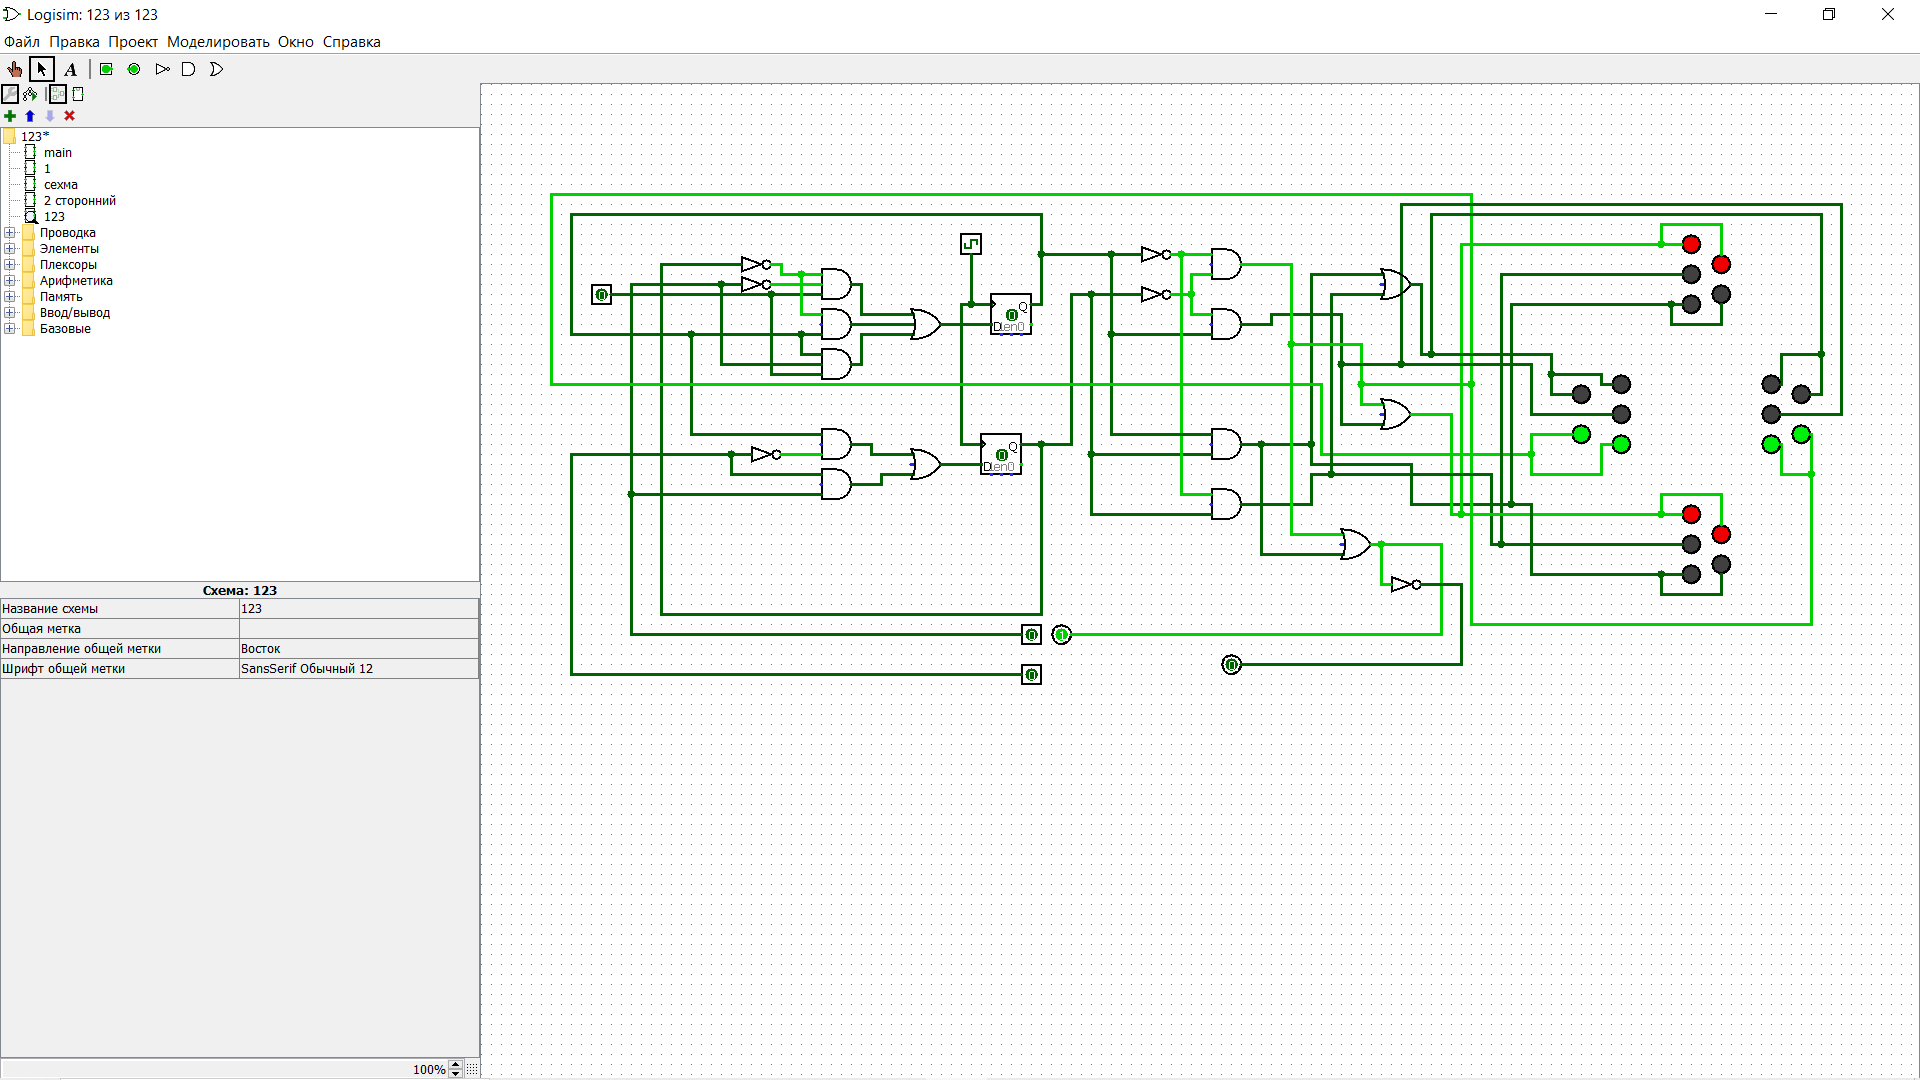
Task: Switch to edit circuit appearance view
Action: [x=78, y=94]
